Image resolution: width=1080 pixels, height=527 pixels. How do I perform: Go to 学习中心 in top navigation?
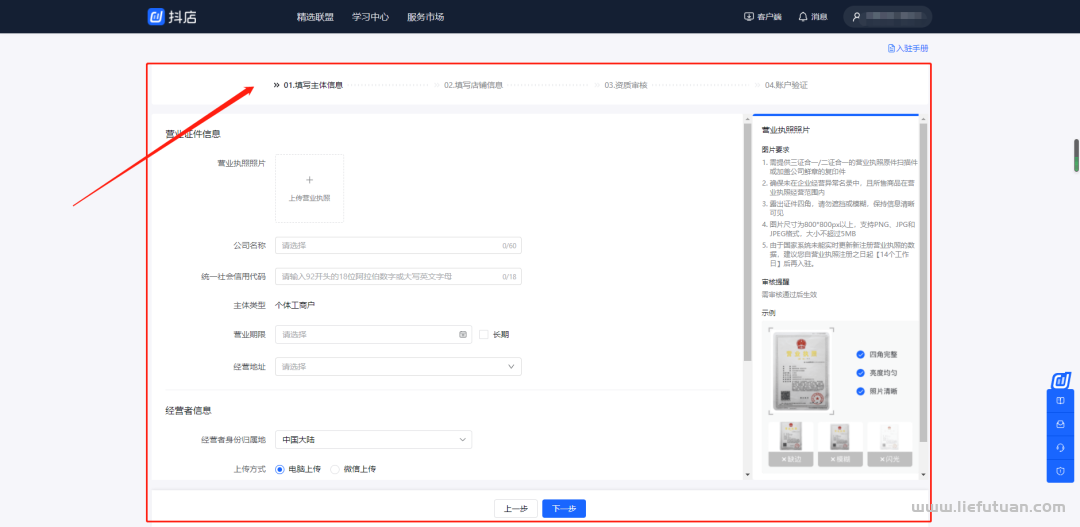[370, 17]
